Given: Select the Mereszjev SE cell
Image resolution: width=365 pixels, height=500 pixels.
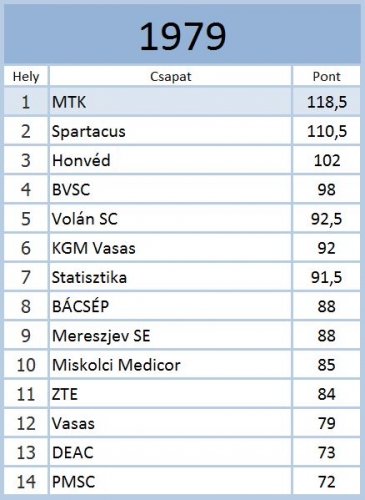Looking at the screenshot, I should pos(170,335).
